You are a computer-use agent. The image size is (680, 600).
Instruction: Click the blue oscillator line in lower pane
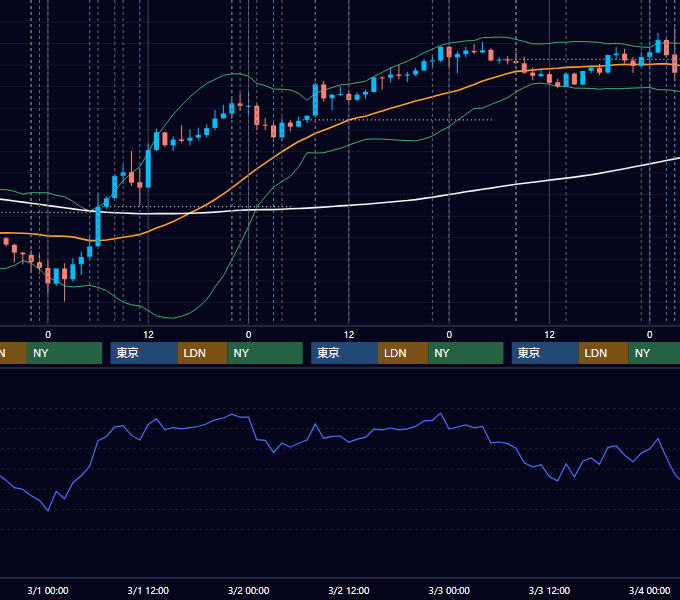[347, 441]
